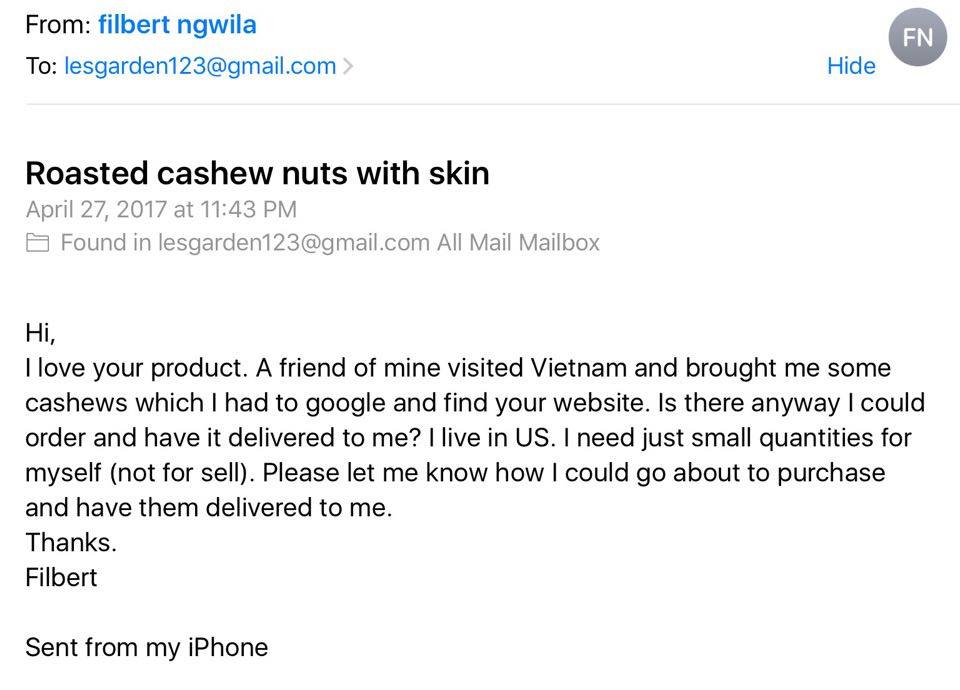Click the To: label
The height and width of the screenshot is (690, 960).
click(x=41, y=66)
